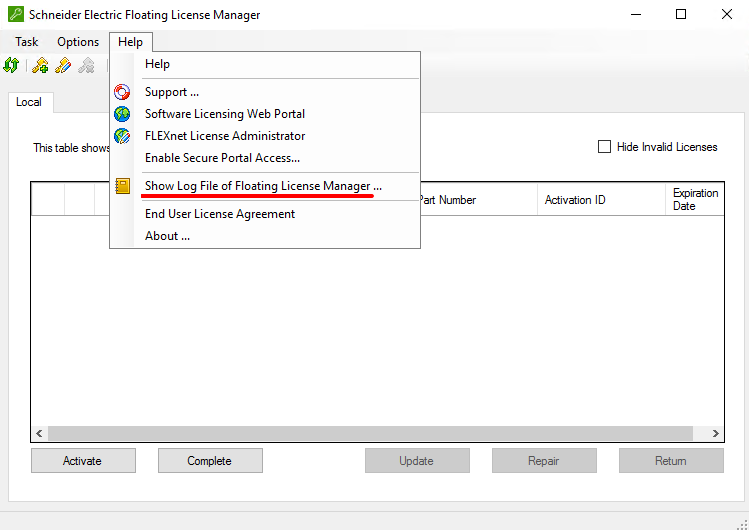
Task: Click the horizontal scrollbar left arrow
Action: pos(40,434)
